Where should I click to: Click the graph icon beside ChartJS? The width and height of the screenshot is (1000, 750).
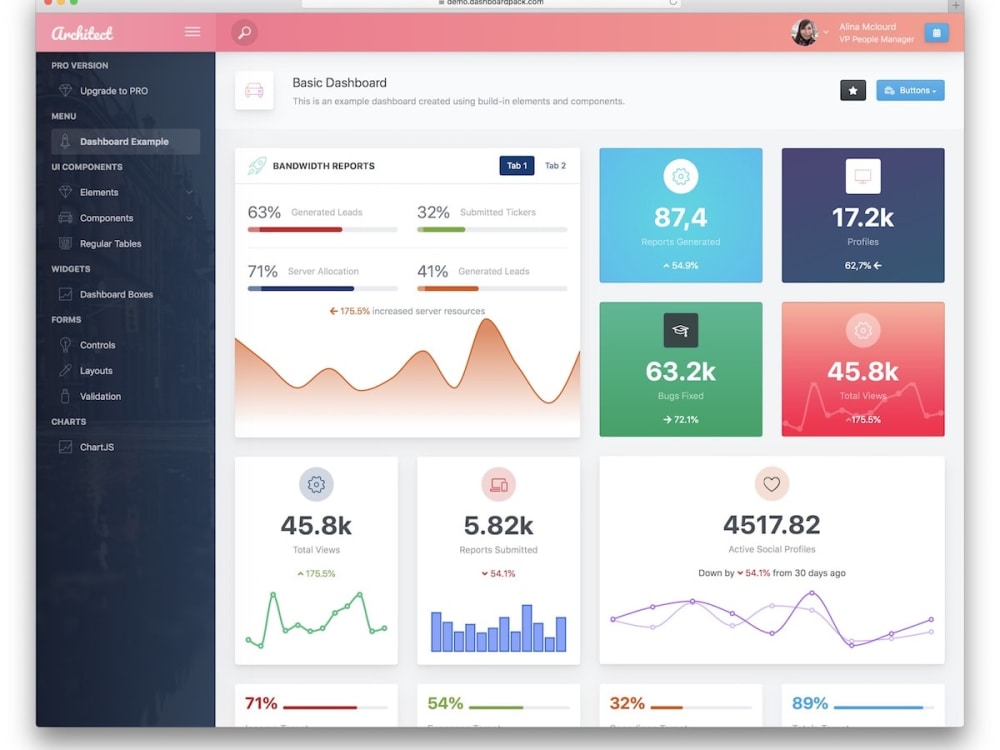[65, 447]
